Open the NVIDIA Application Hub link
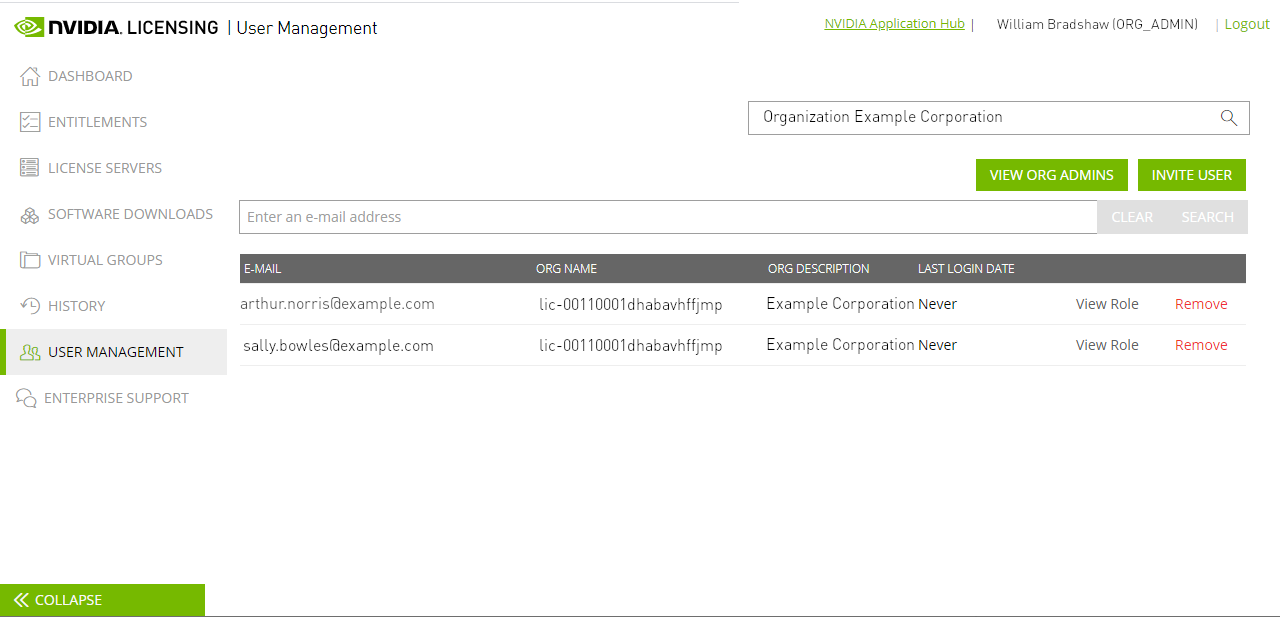1280x617 pixels. (x=893, y=23)
